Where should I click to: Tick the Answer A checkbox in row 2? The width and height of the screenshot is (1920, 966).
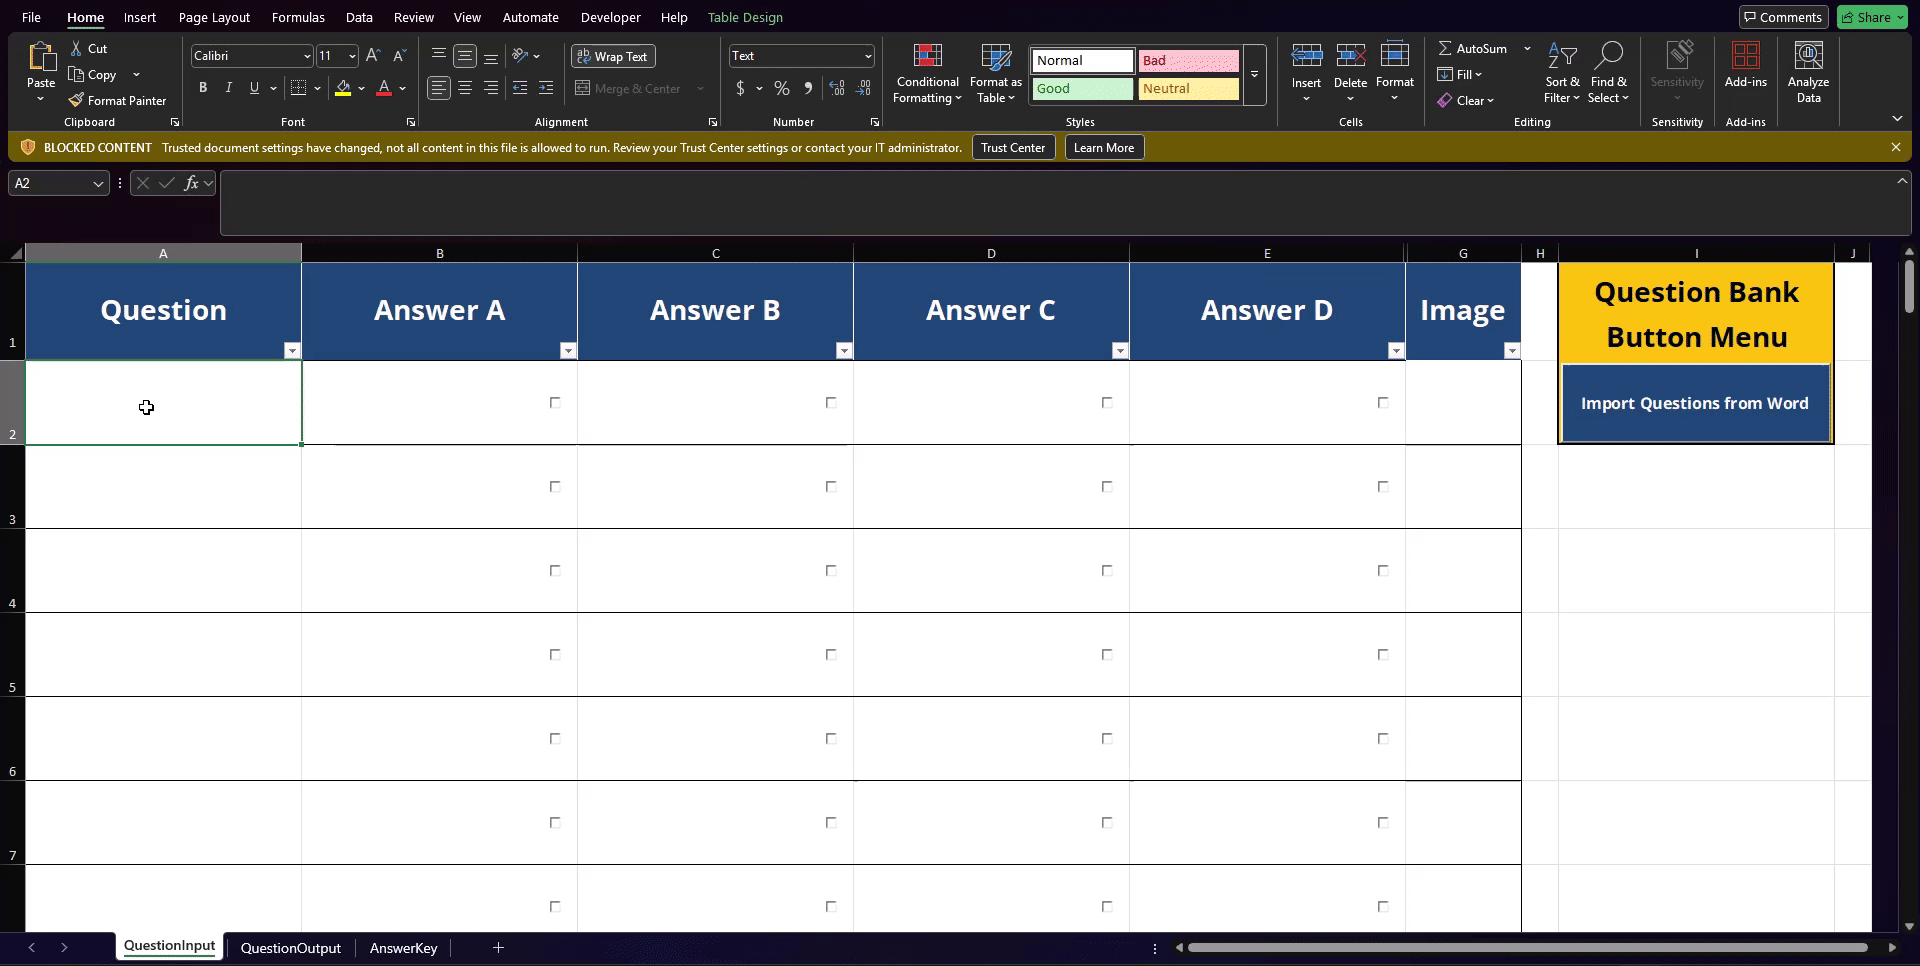pyautogui.click(x=555, y=403)
